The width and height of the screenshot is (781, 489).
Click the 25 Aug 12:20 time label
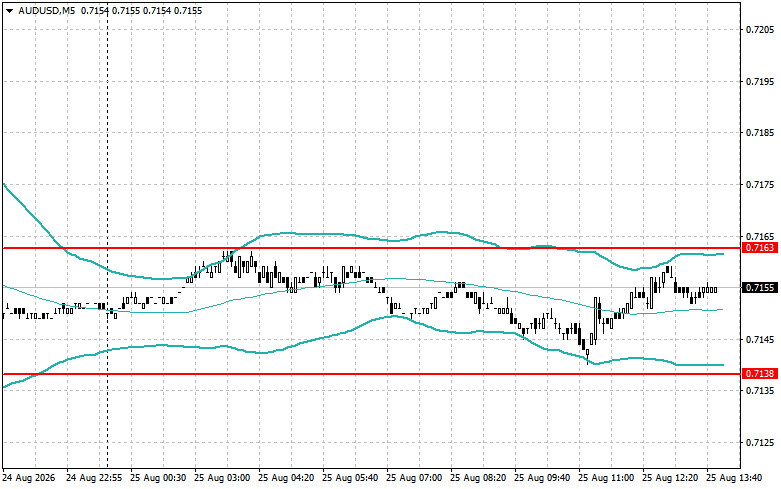pyautogui.click(x=670, y=478)
